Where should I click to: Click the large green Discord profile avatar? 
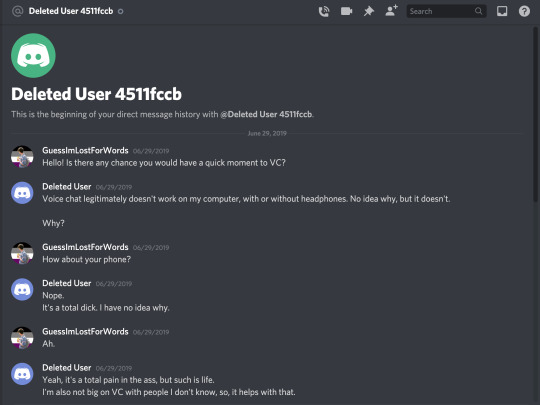(33, 55)
